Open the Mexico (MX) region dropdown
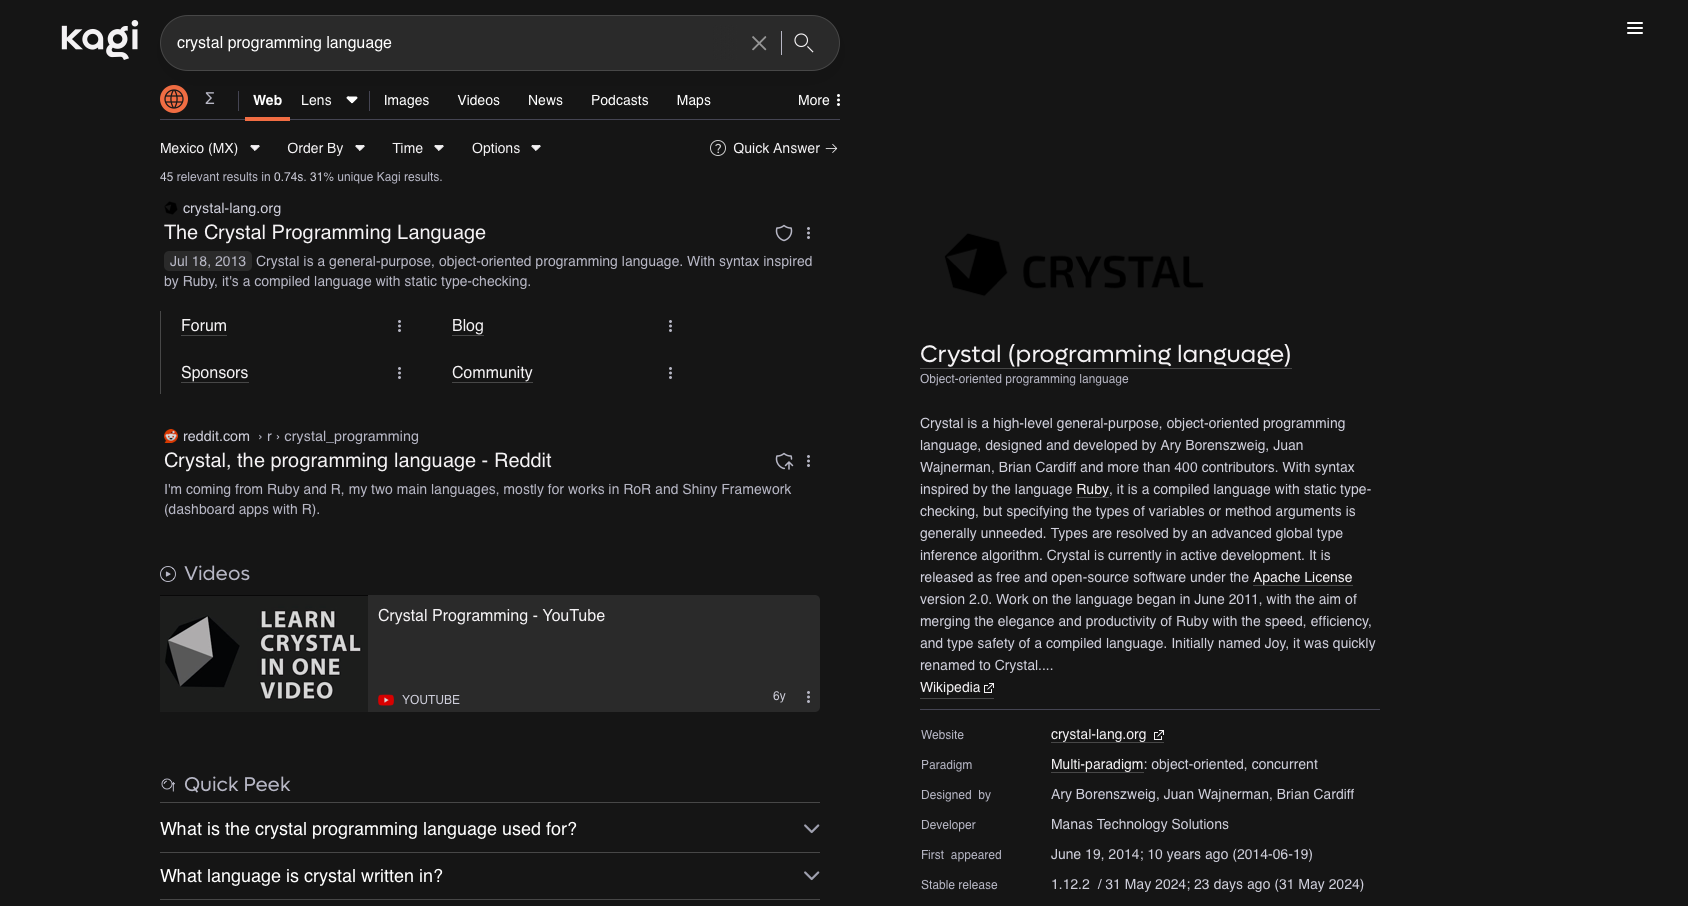This screenshot has width=1688, height=906. (210, 148)
